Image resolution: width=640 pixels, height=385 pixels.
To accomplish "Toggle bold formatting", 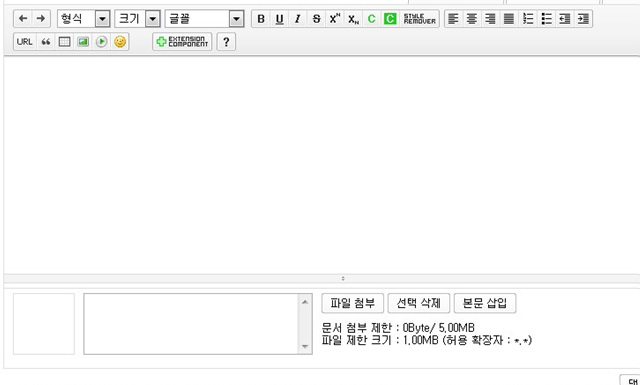I will coord(261,19).
